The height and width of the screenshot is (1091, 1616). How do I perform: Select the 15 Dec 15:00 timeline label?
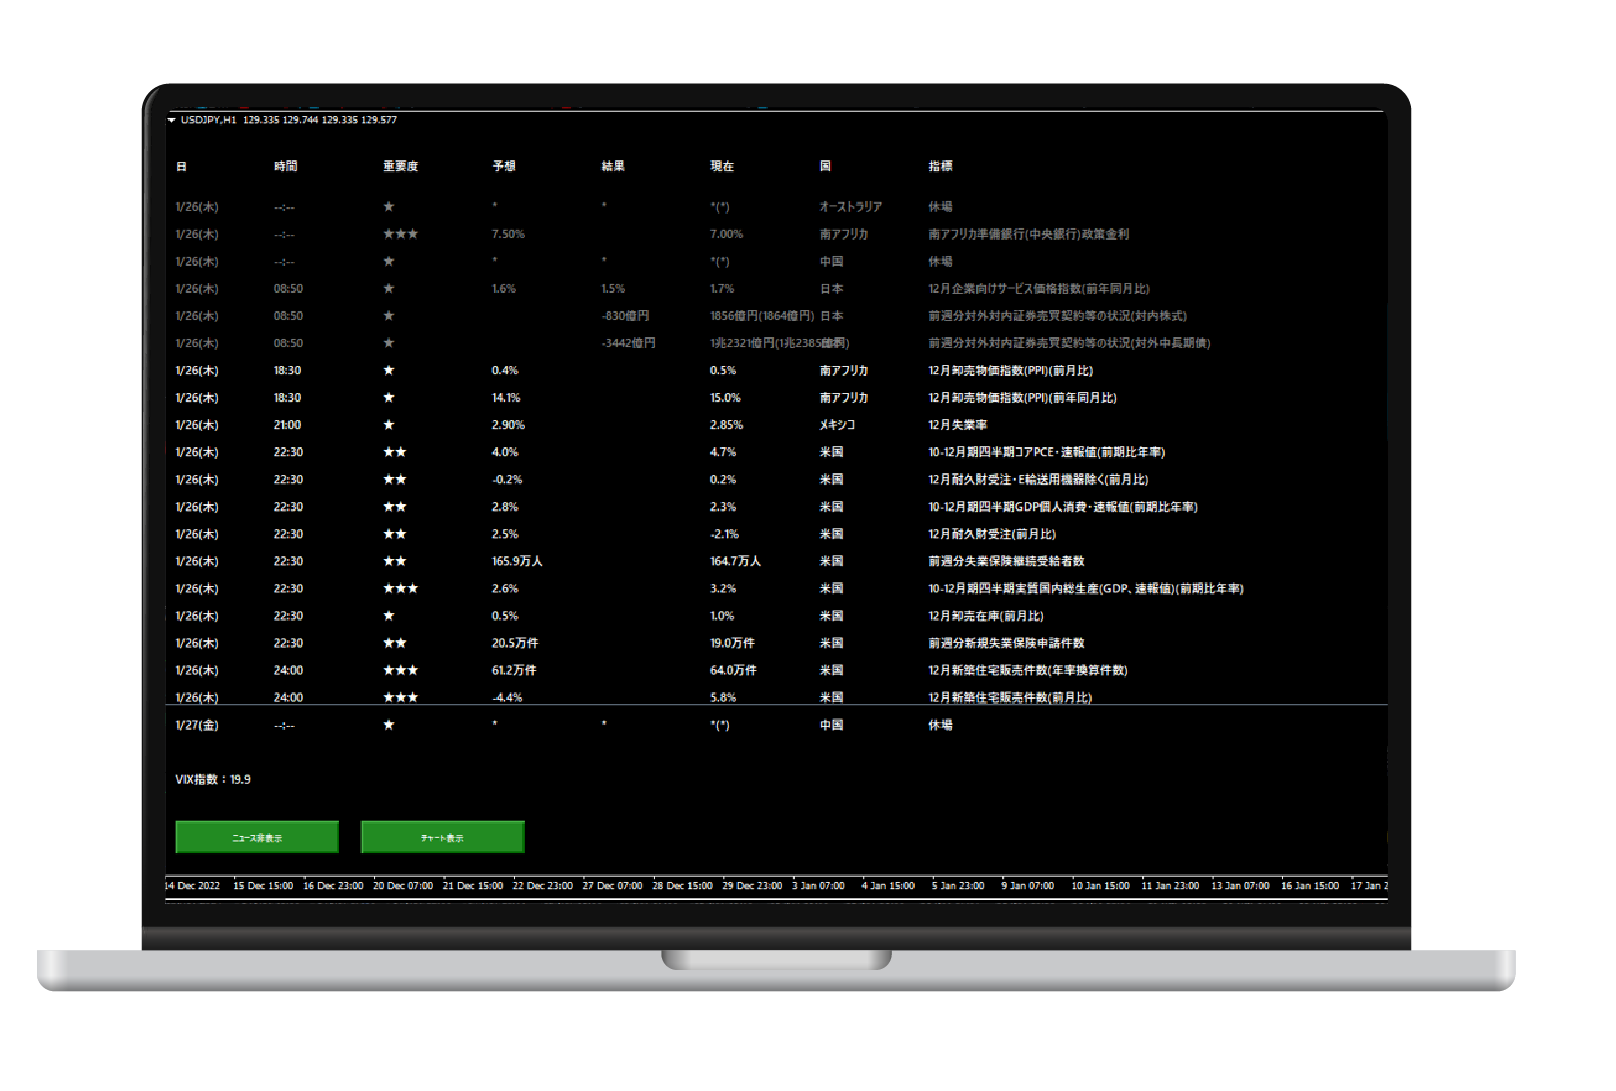[x=263, y=886]
